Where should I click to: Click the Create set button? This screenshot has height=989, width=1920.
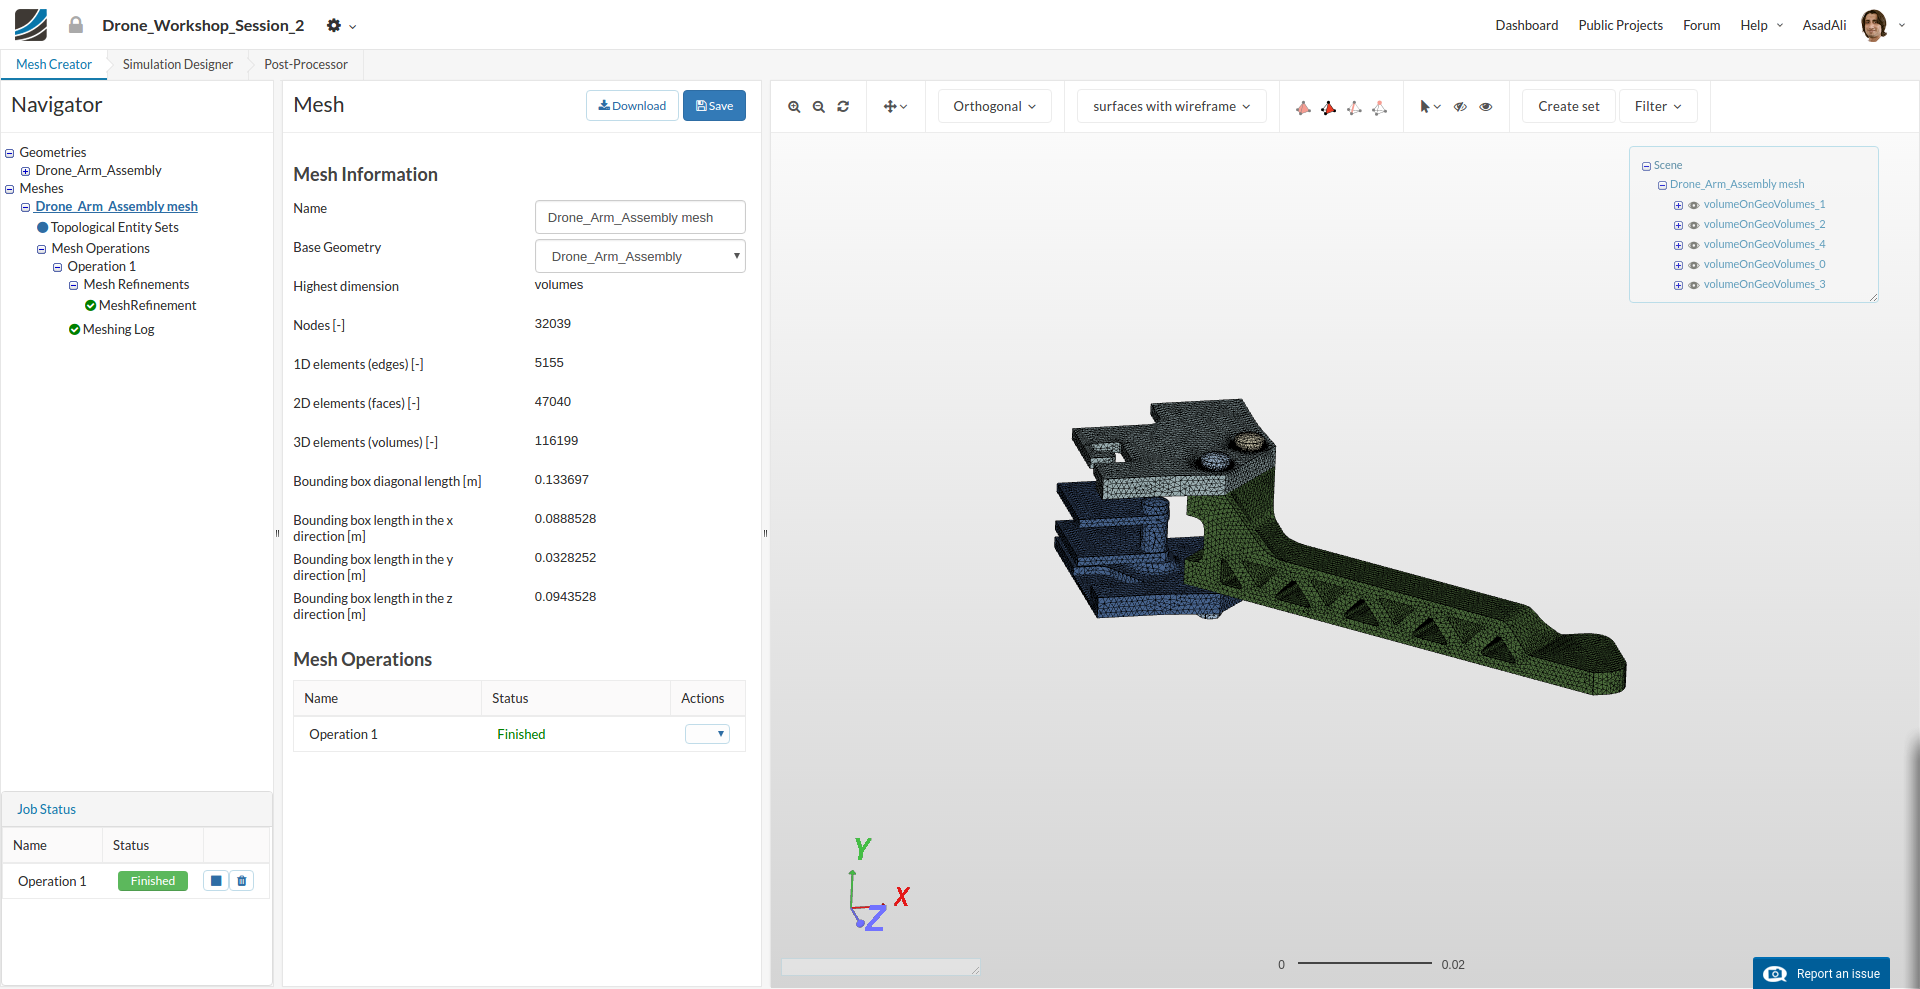1568,107
